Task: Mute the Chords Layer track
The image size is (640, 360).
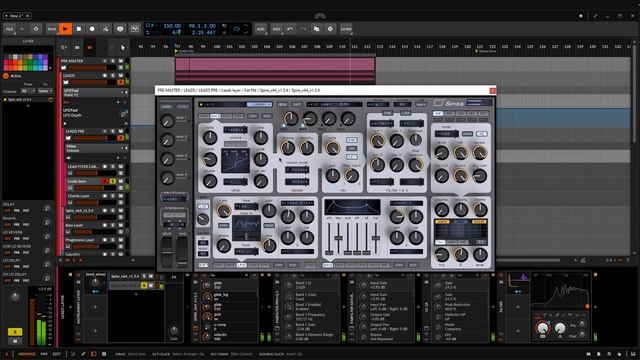Action: pos(121,196)
